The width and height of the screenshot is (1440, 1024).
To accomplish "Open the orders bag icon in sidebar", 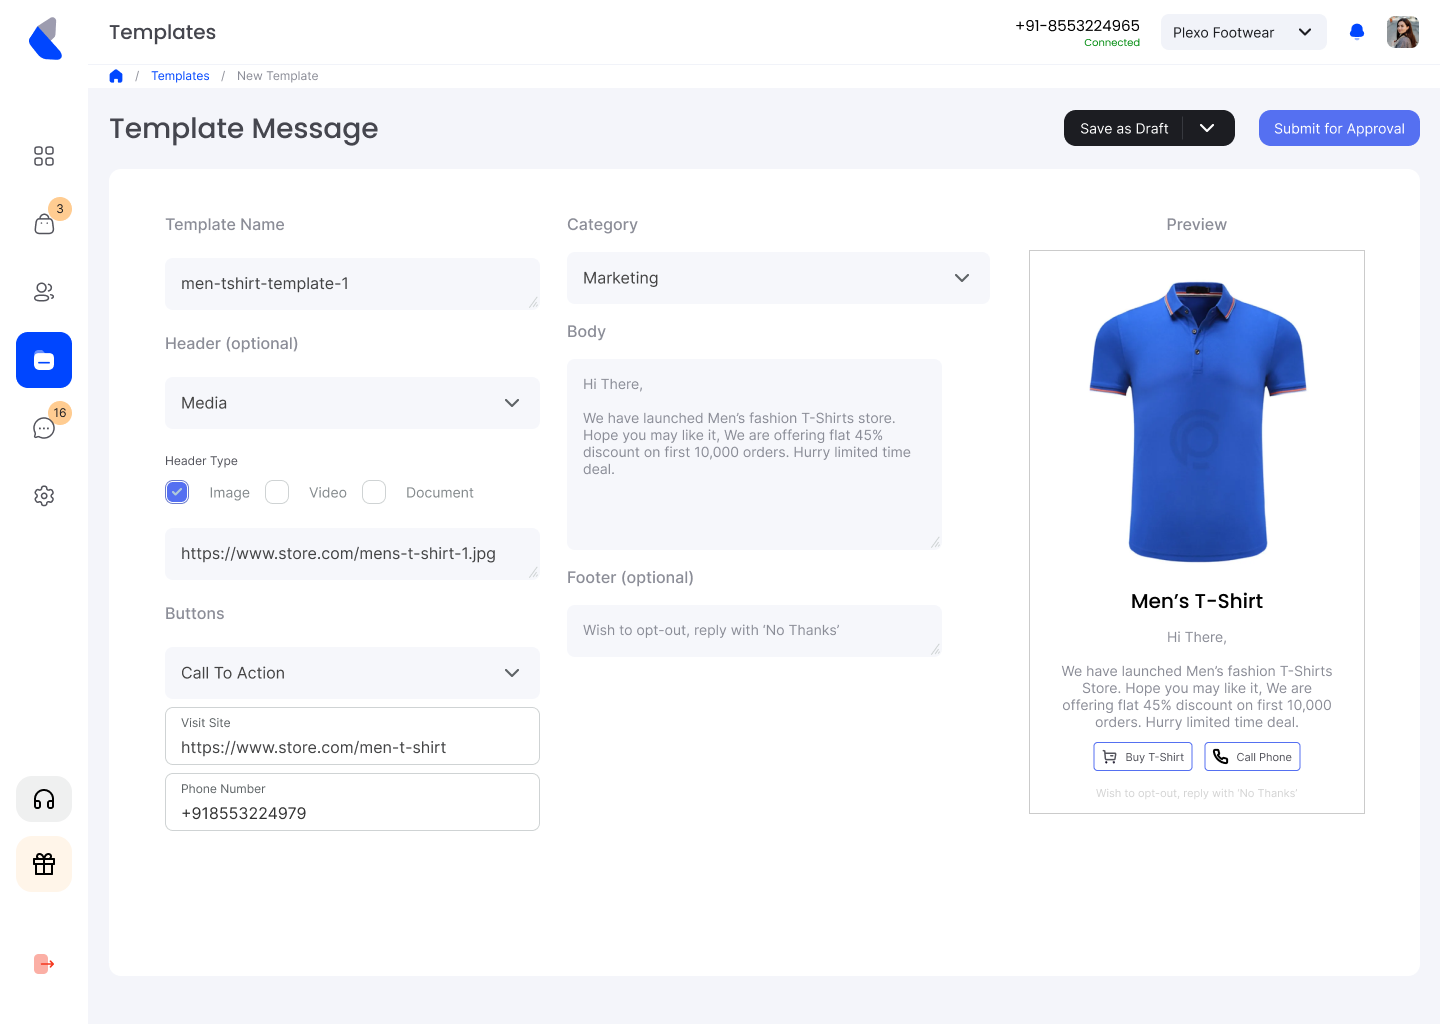I will 44,224.
